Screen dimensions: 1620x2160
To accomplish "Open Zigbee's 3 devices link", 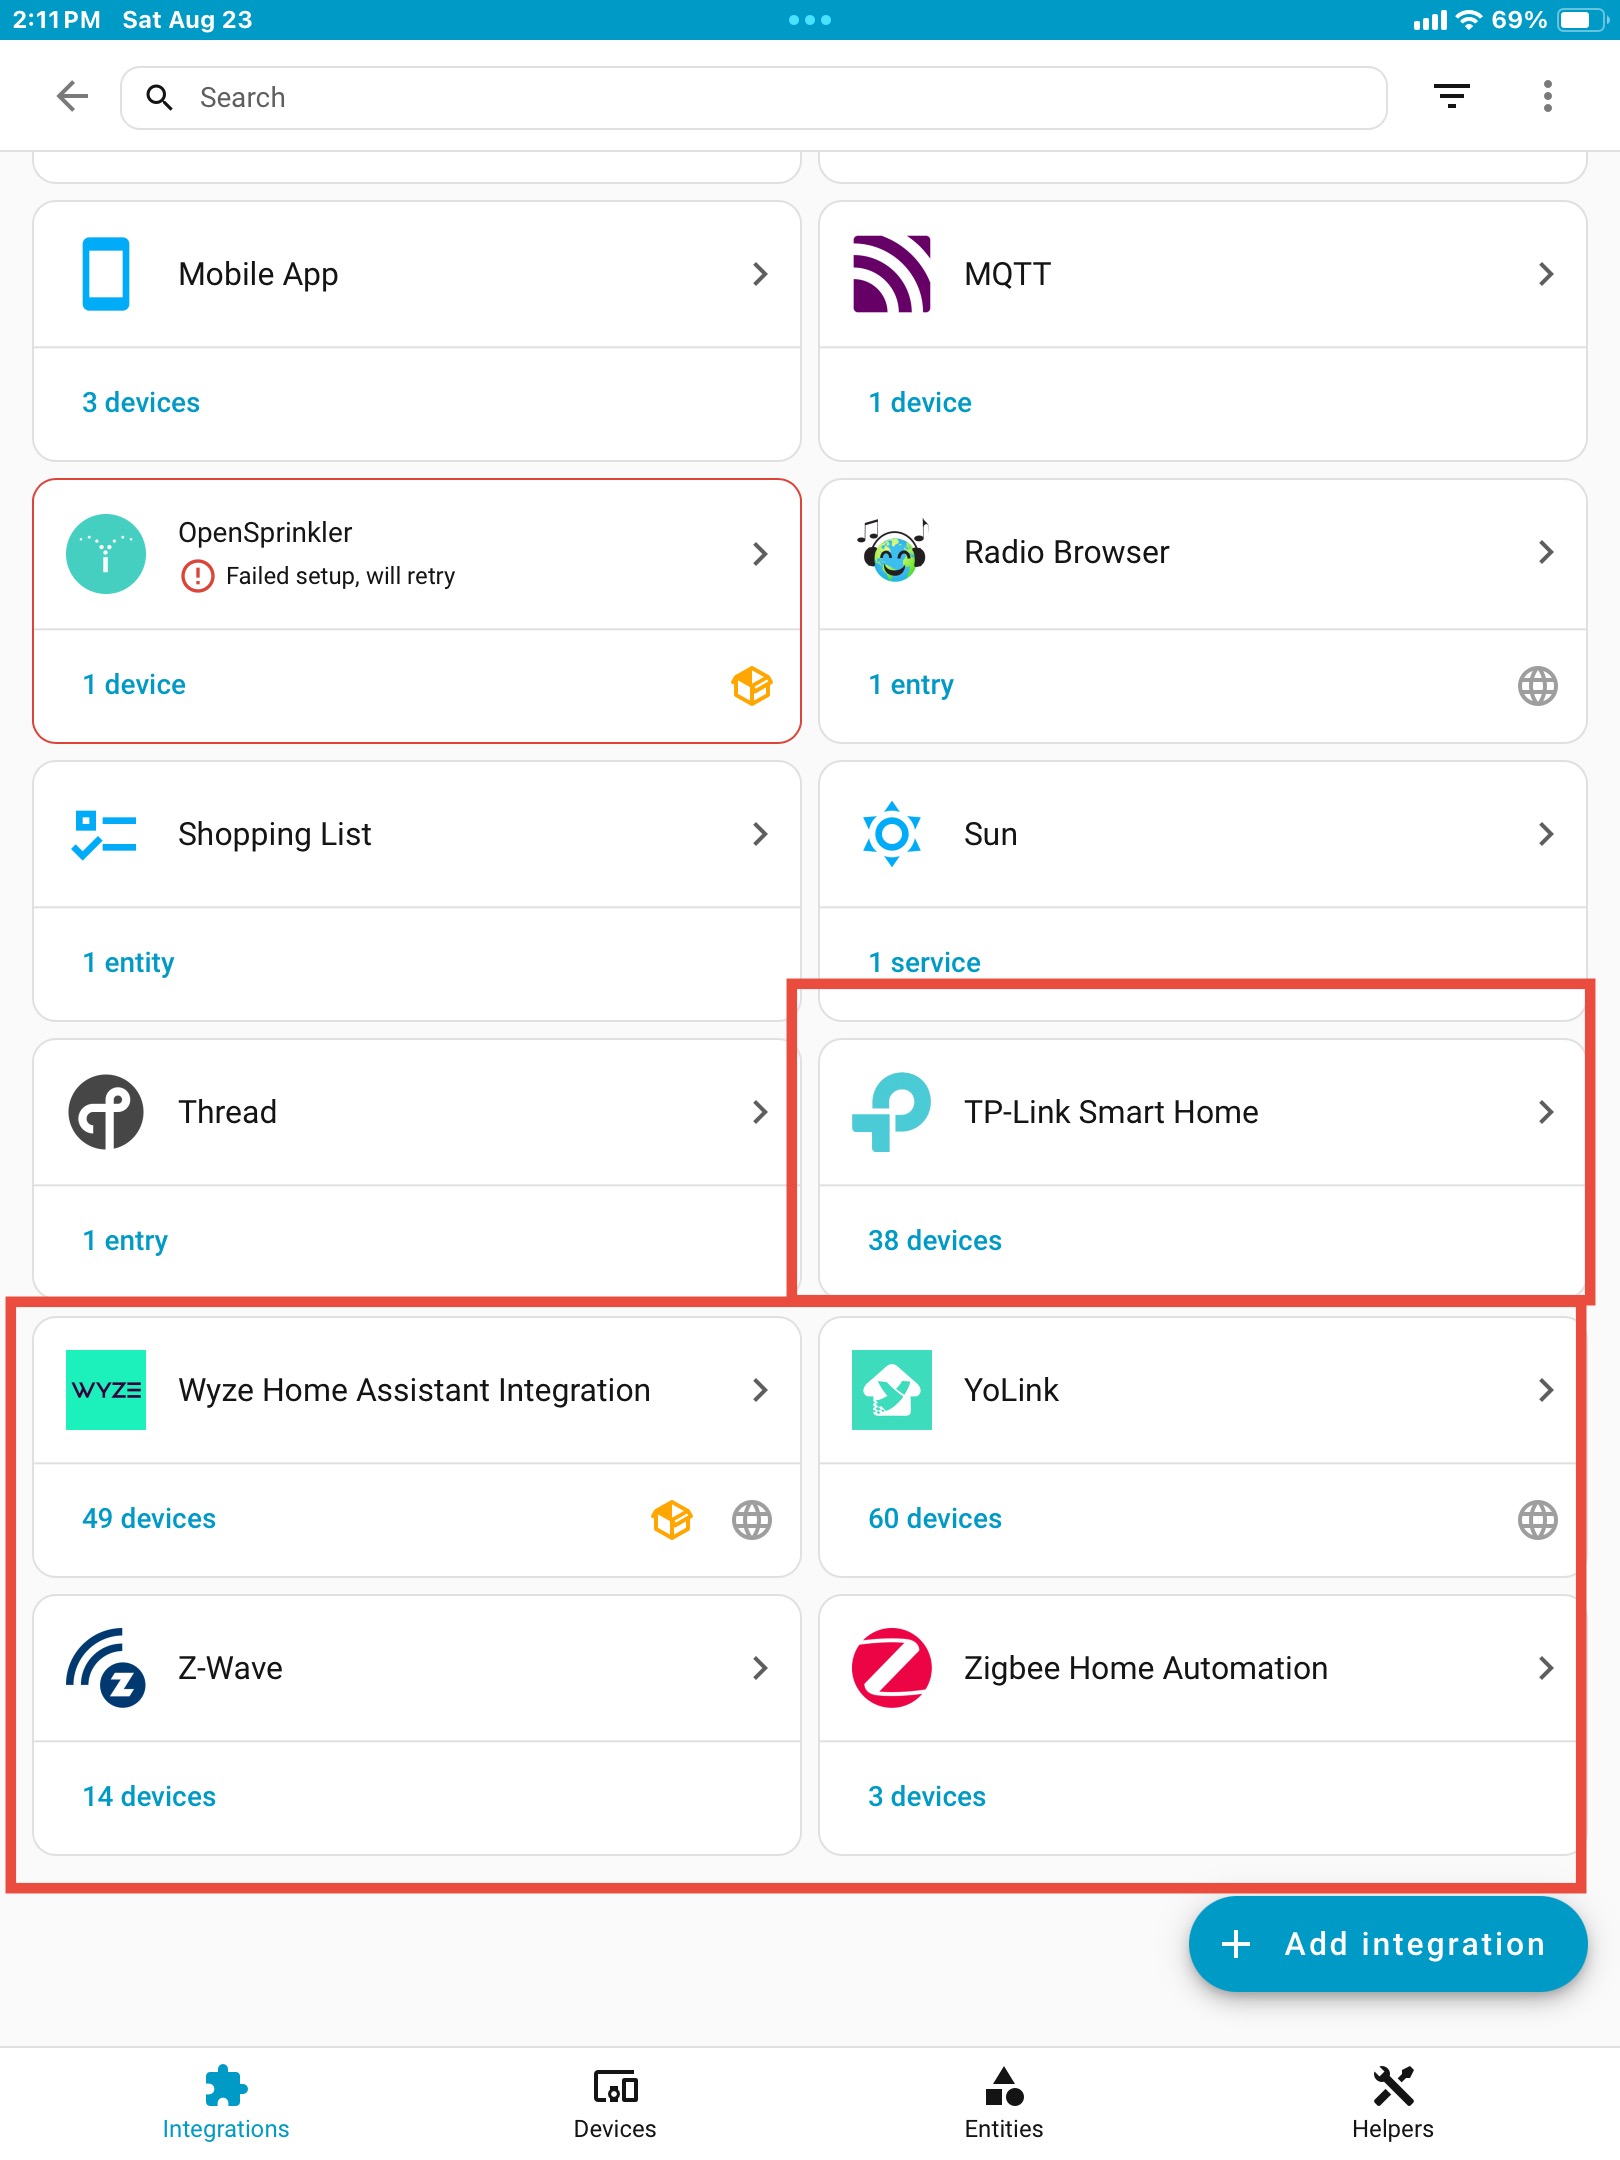I will point(927,1796).
